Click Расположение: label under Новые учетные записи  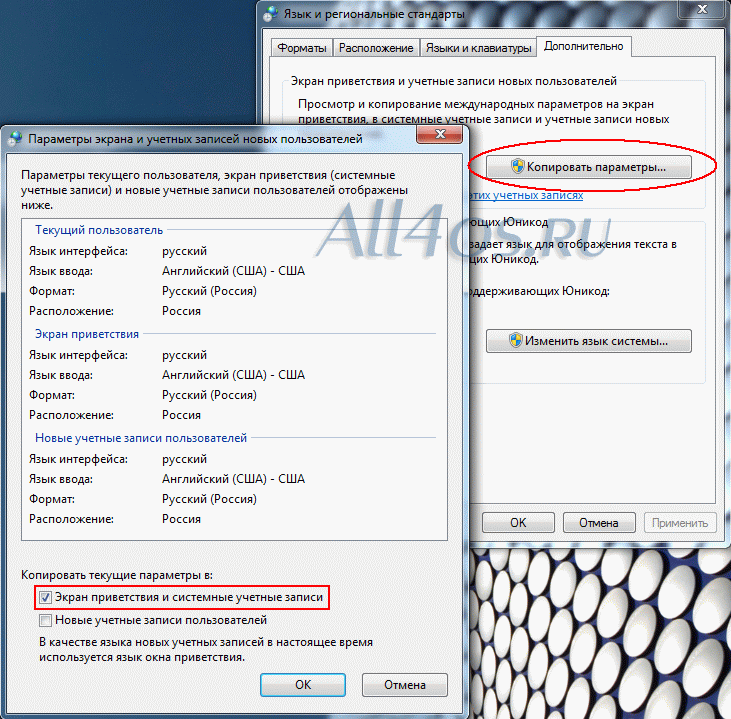coord(71,519)
